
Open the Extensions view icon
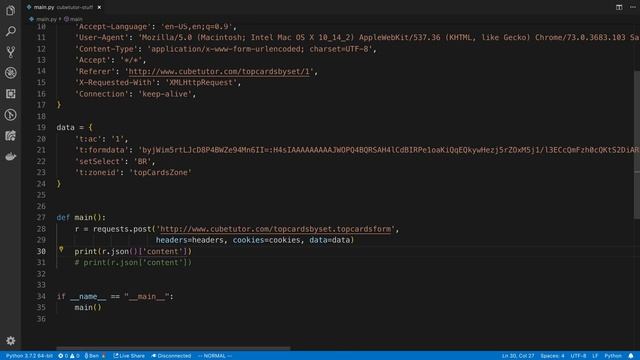click(x=11, y=93)
